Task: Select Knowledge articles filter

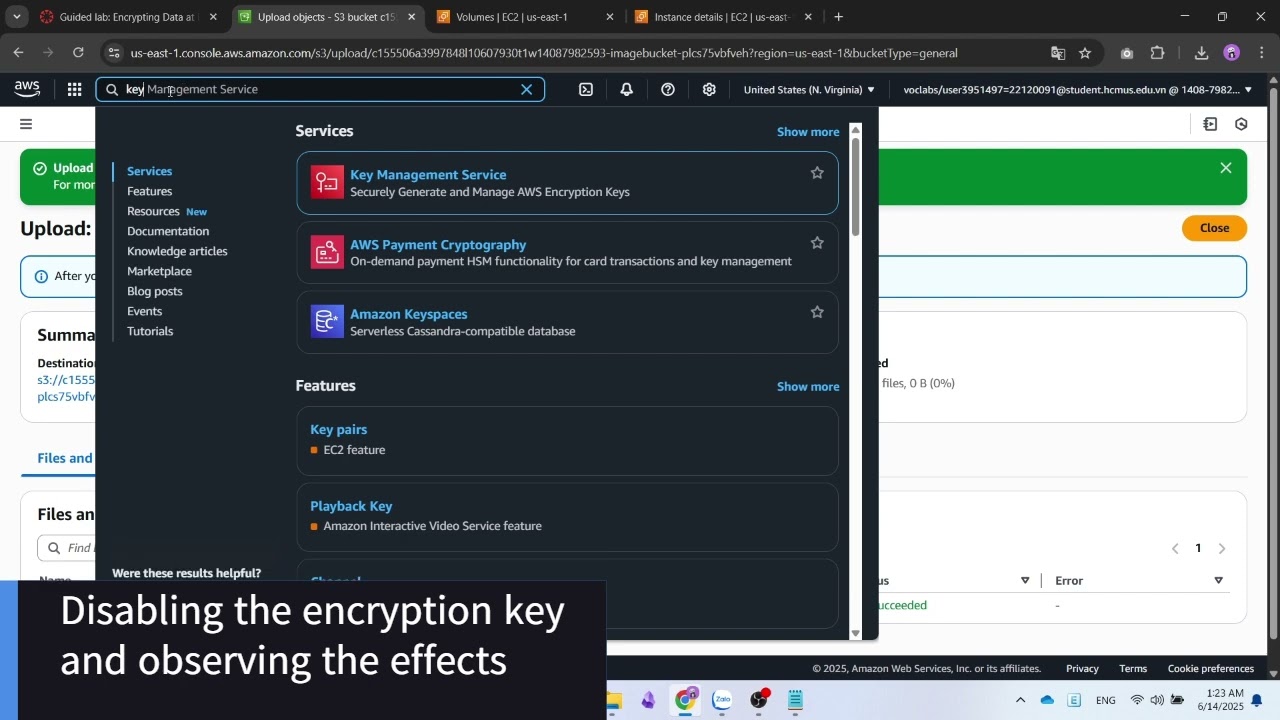Action: coord(177,251)
